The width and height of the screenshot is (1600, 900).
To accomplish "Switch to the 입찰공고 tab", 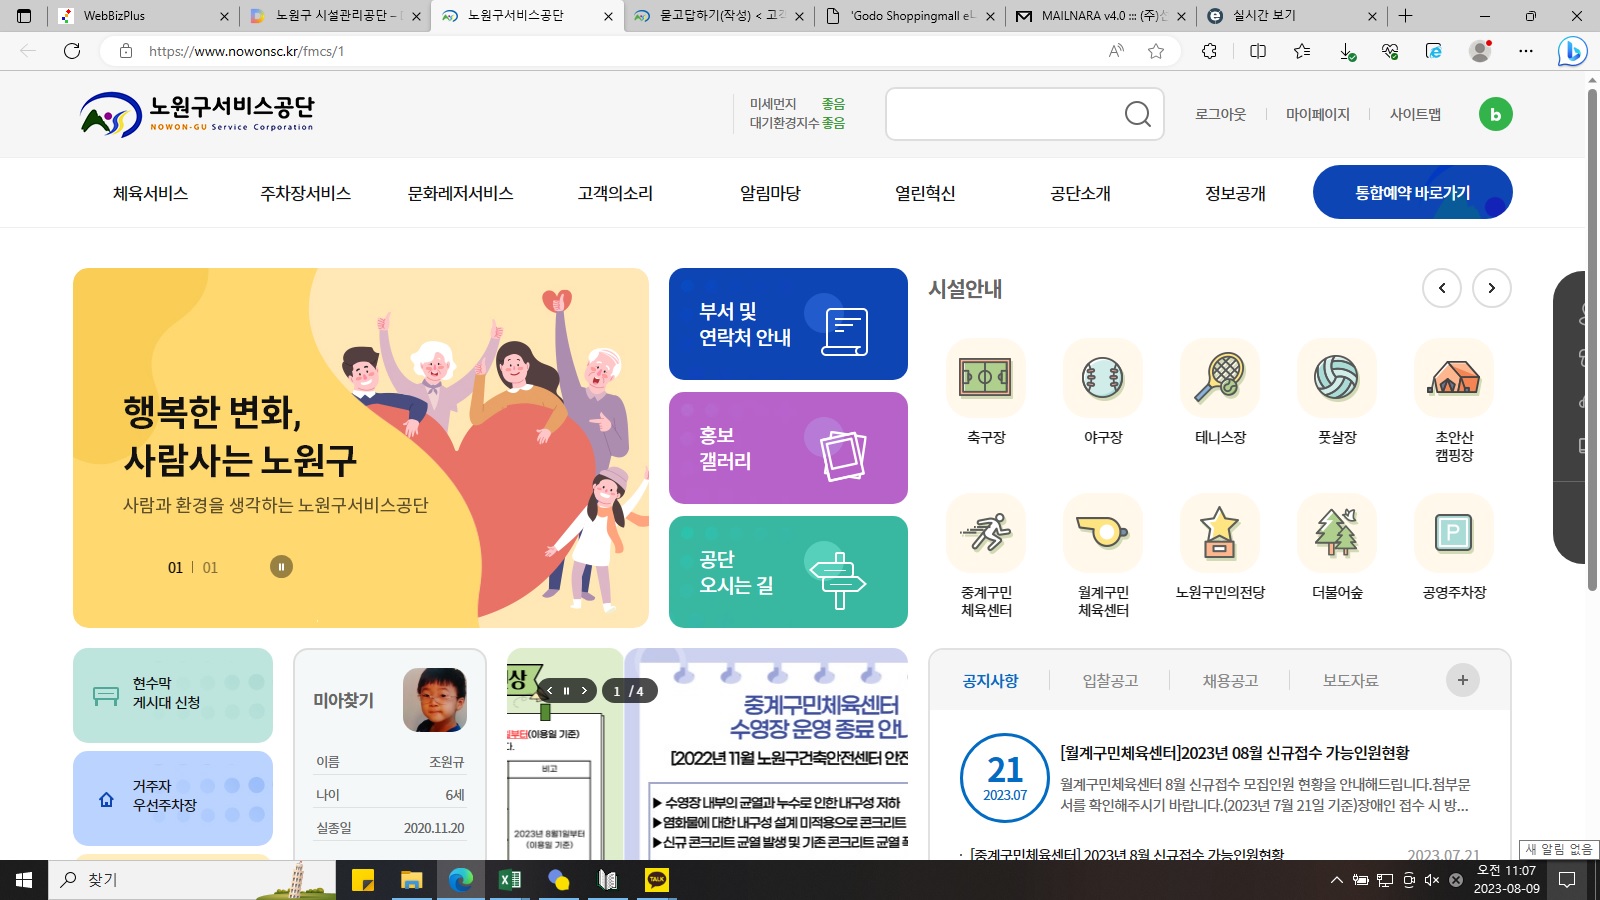I will (1110, 681).
